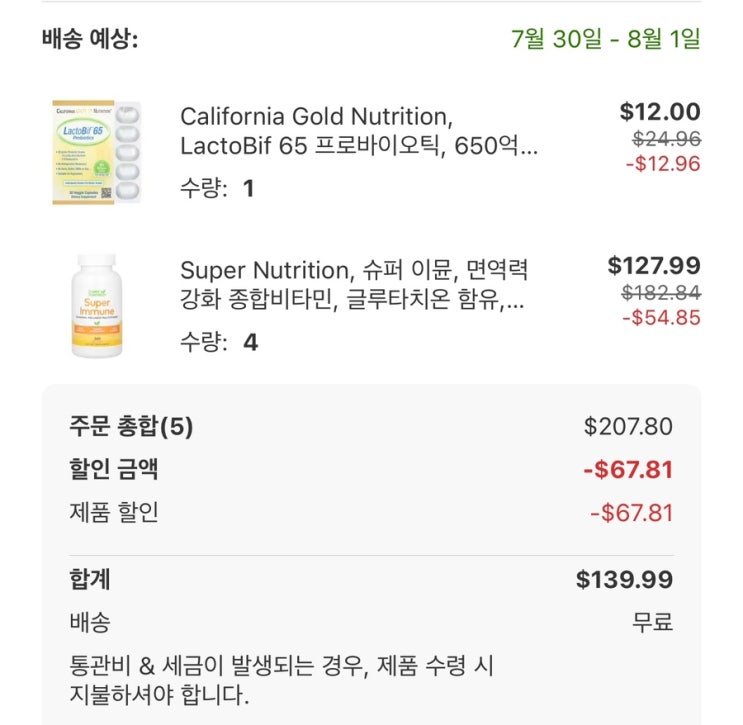743x725 pixels.
Task: Tap the California Gold Nutrition LactoBif title
Action: point(359,132)
